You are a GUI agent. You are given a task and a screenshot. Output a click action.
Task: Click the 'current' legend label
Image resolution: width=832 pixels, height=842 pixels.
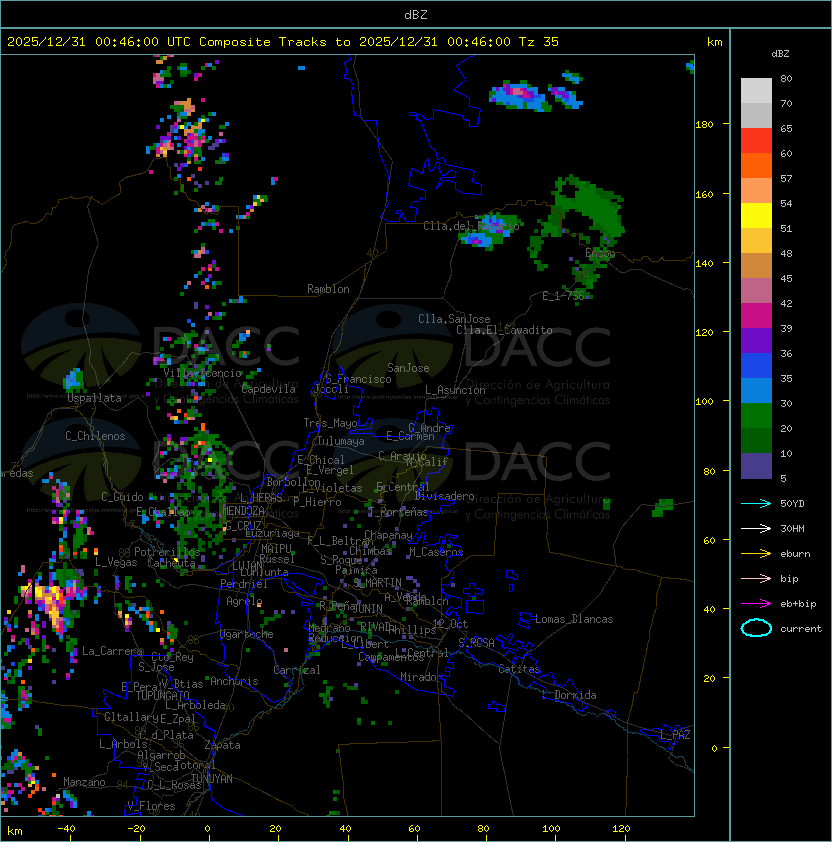click(801, 629)
